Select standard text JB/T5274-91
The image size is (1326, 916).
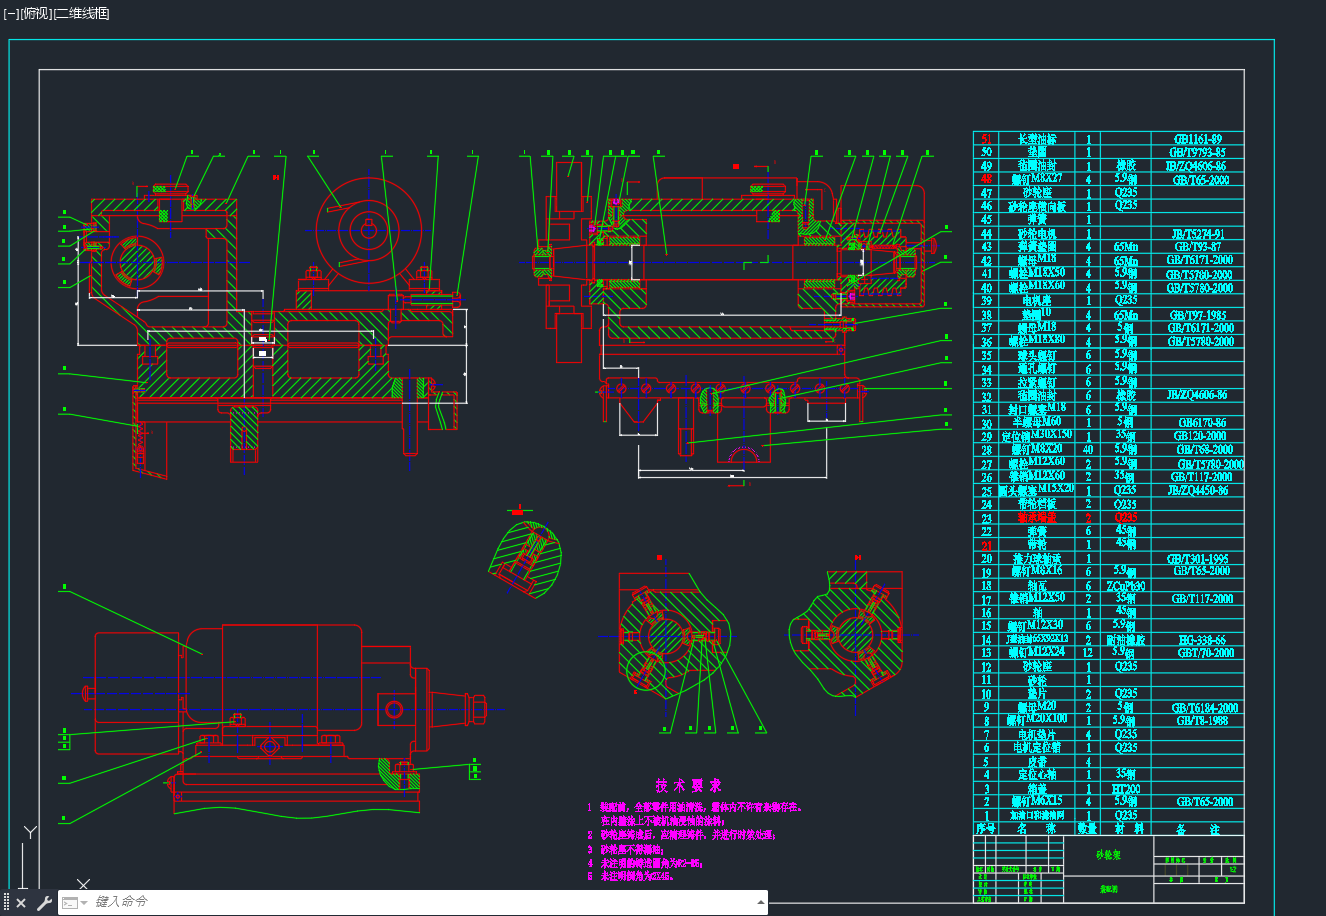(x=1198, y=234)
